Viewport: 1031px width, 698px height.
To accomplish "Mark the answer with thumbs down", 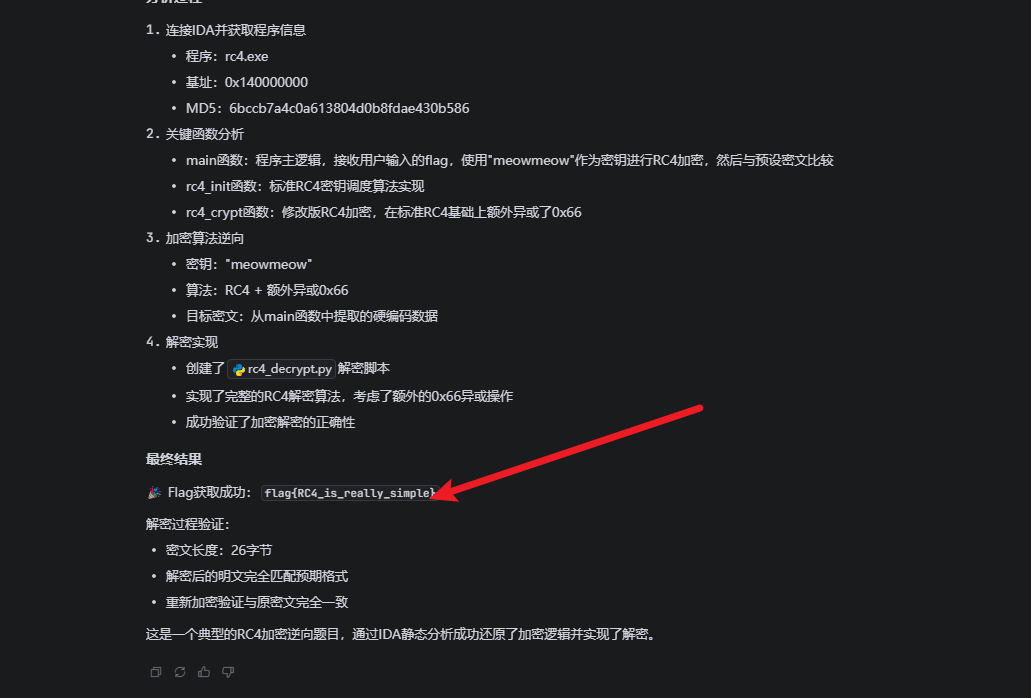I will tap(228, 672).
